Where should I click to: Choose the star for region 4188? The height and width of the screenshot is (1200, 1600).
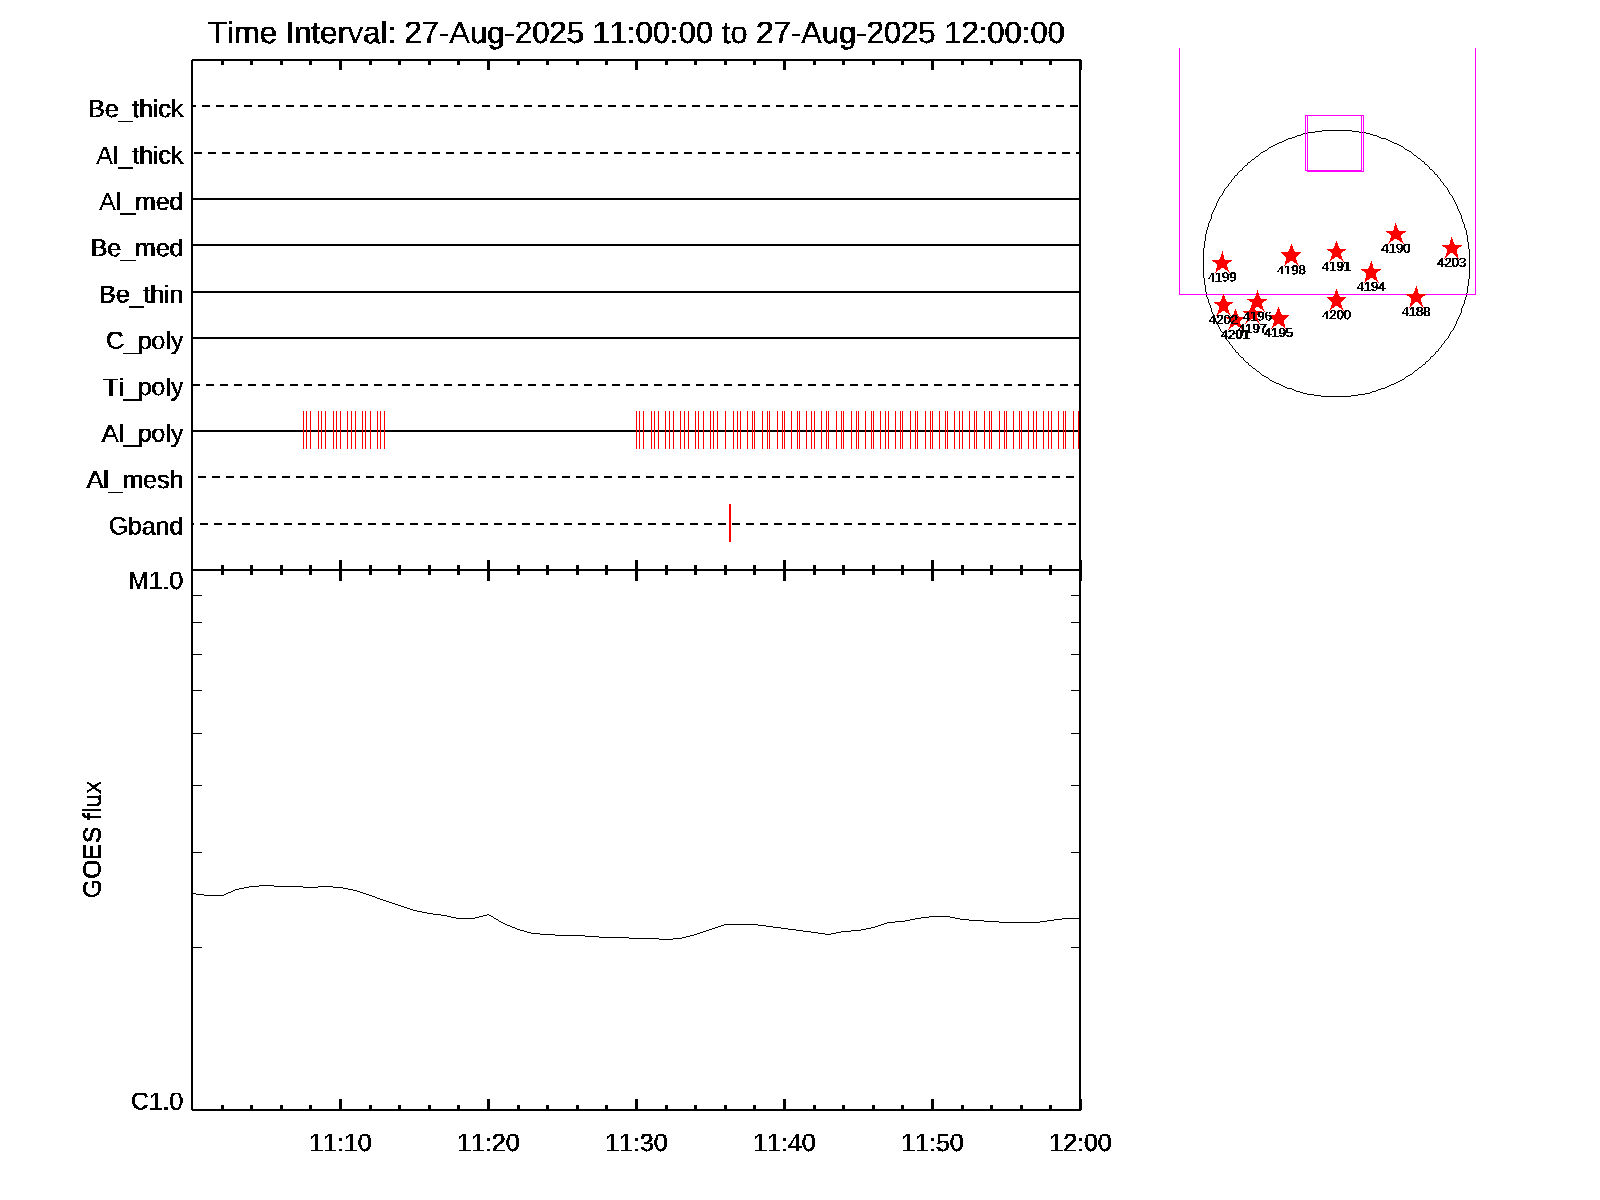1416,297
